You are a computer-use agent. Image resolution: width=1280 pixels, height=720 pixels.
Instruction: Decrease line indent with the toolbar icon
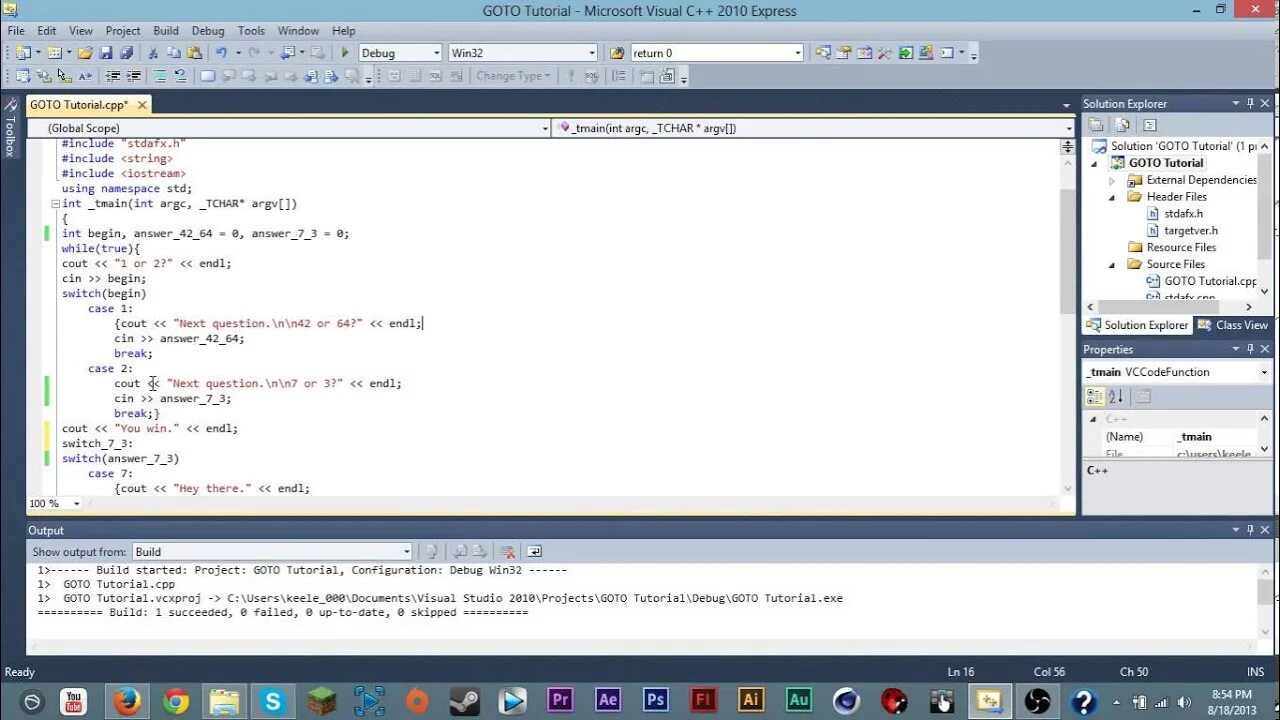point(114,76)
